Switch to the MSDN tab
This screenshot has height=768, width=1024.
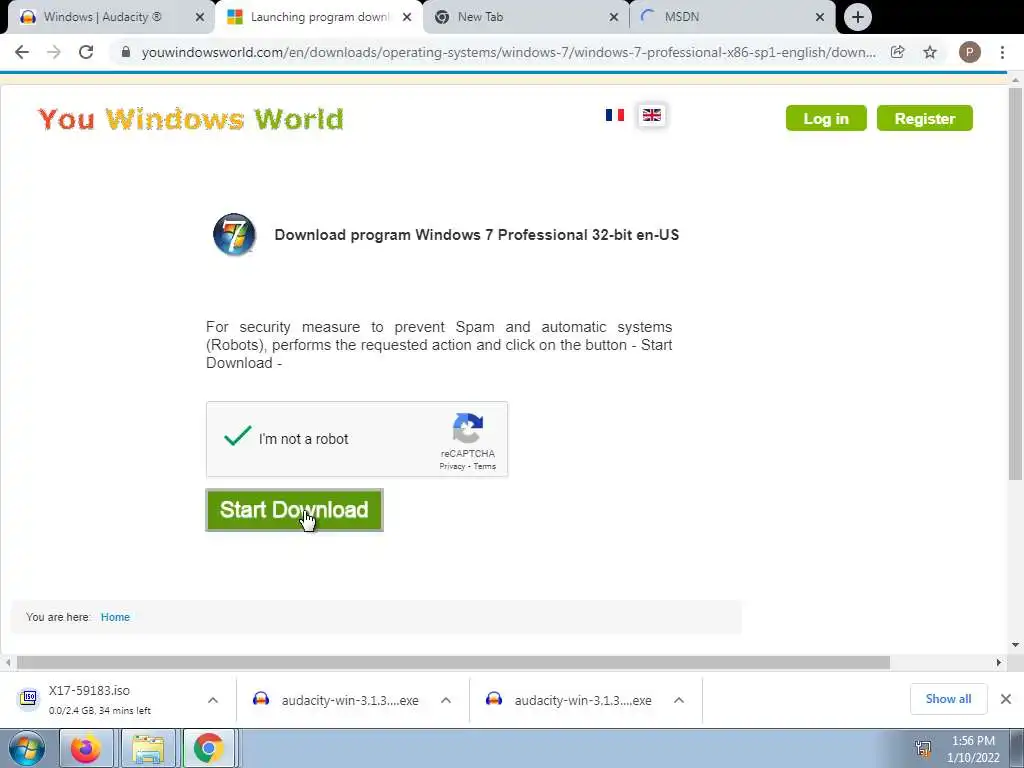[x=733, y=17]
